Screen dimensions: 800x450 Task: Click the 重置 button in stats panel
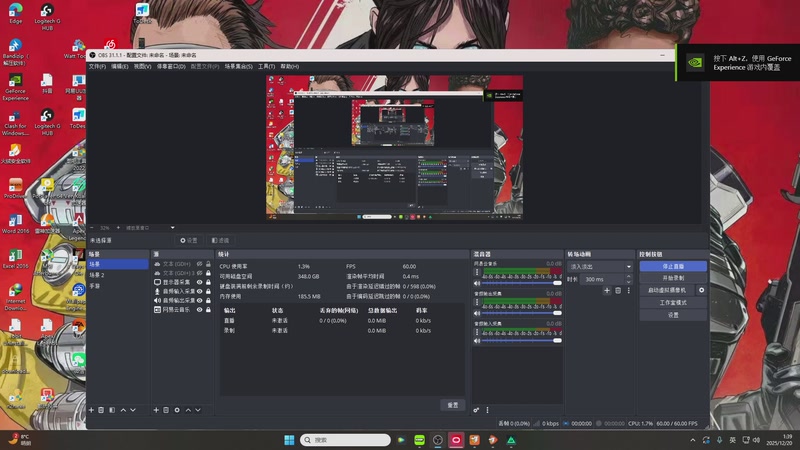(453, 405)
